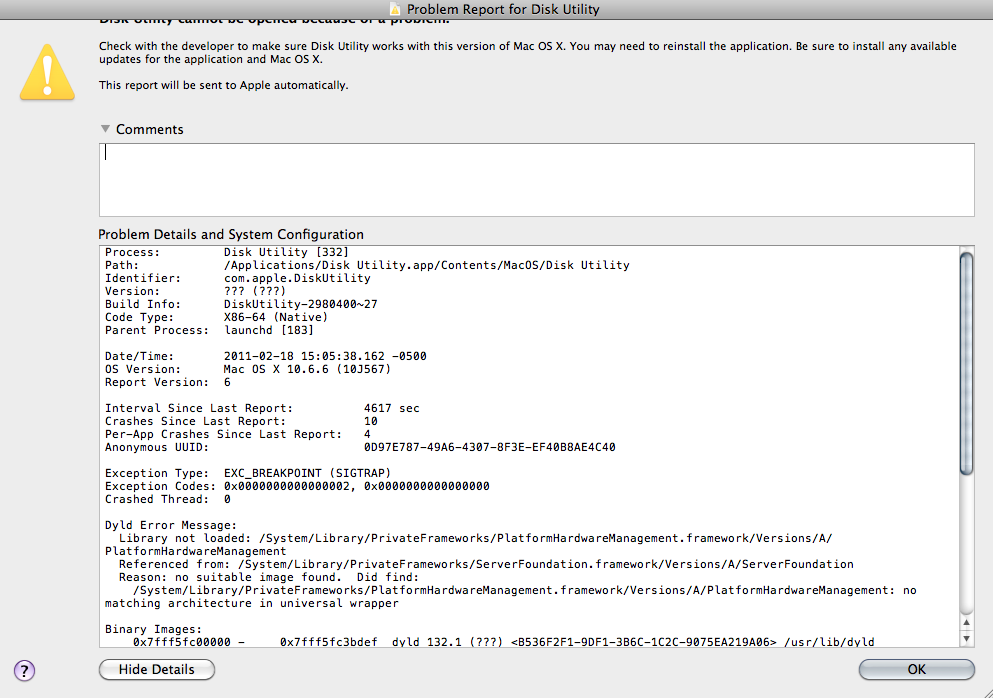Click the '/usr/lib/dyld' binary image line
Screen dimensions: 993x698
point(503,642)
